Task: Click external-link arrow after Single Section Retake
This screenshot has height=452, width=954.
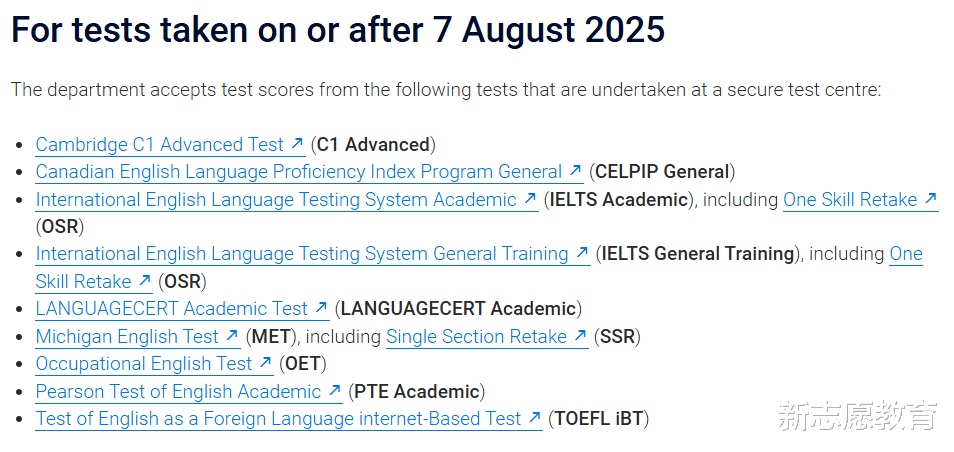Action: click(580, 337)
